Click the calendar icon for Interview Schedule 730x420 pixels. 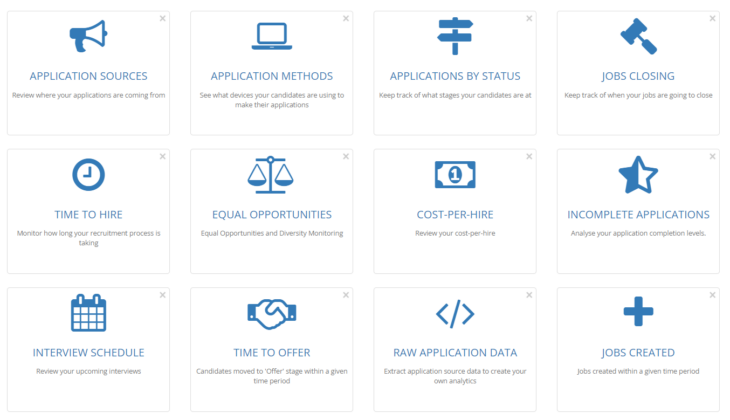point(88,313)
